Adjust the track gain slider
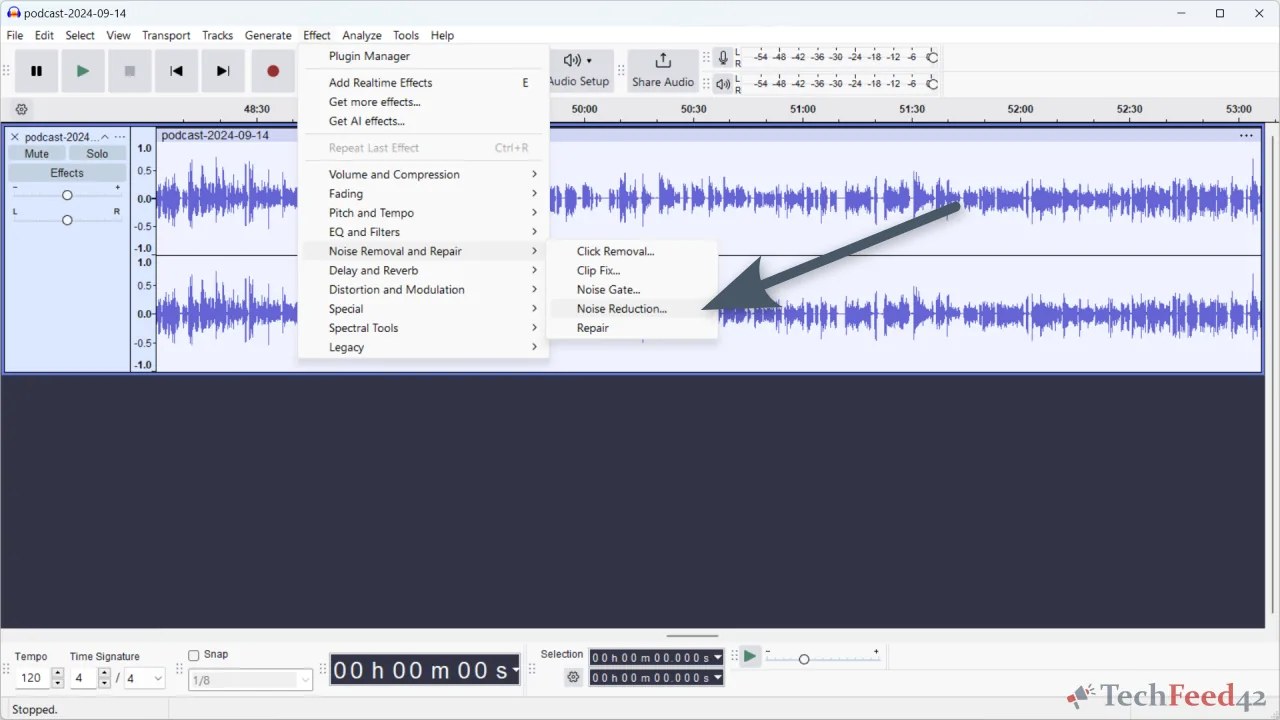Screen dimensions: 1280x720 coord(67,195)
